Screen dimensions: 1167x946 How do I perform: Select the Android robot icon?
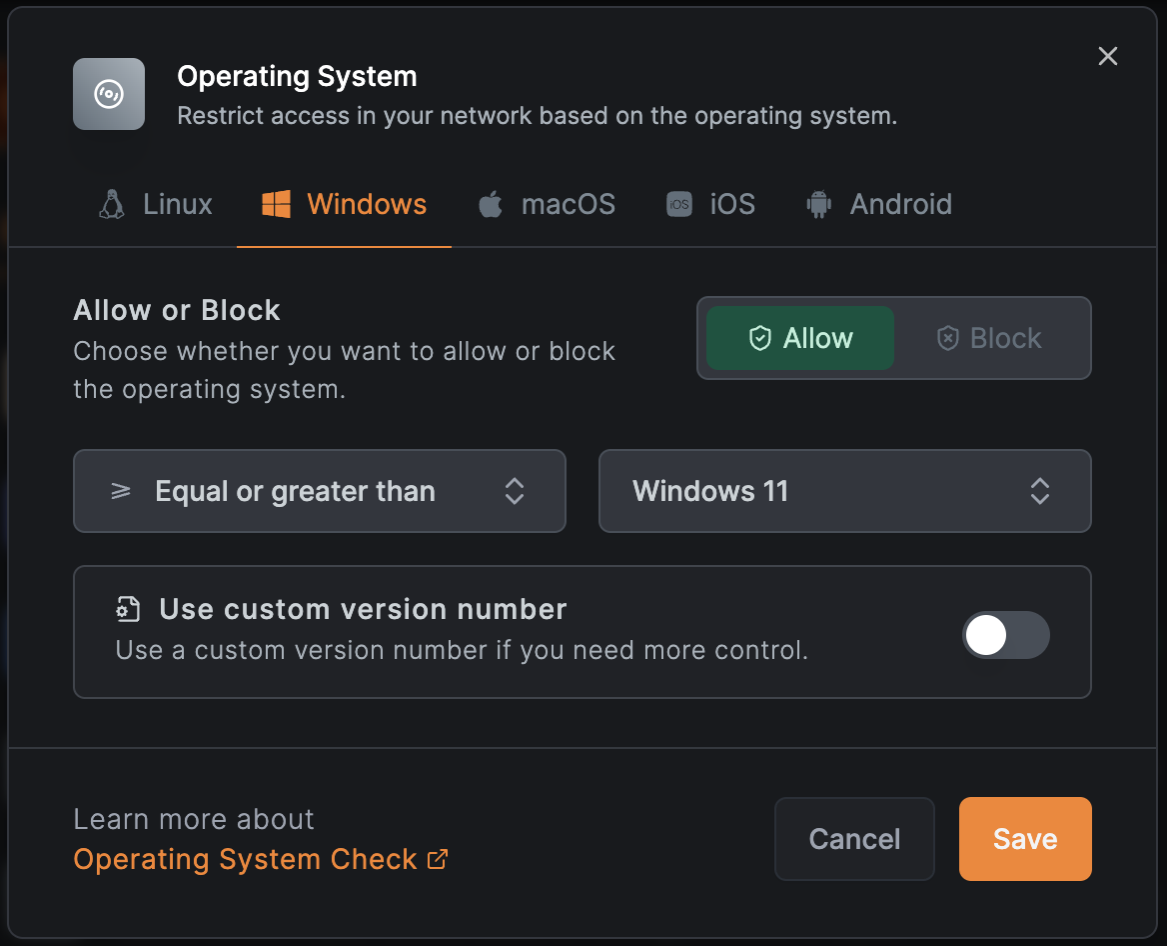(x=820, y=203)
